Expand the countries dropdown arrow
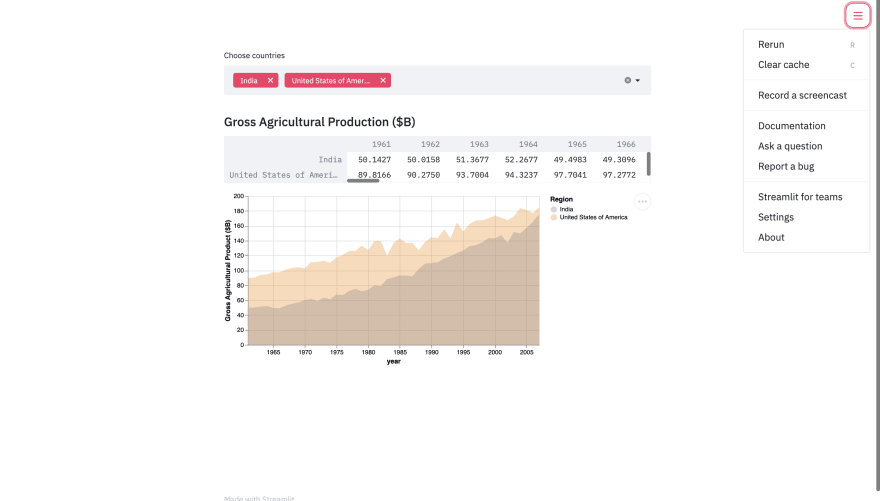880x501 pixels. point(638,80)
